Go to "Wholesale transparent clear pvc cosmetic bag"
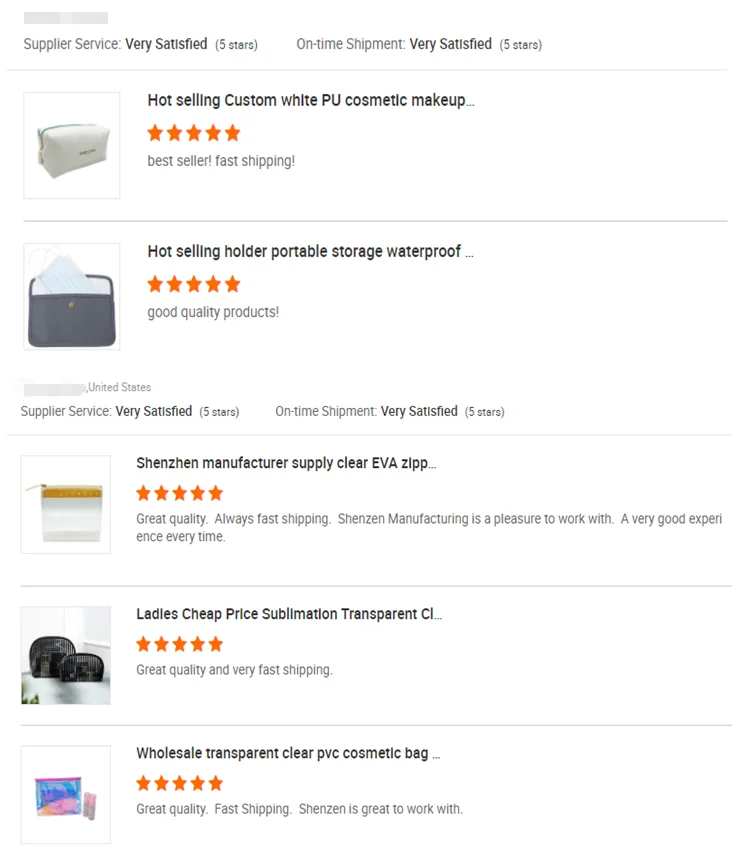The image size is (750, 855). point(288,753)
